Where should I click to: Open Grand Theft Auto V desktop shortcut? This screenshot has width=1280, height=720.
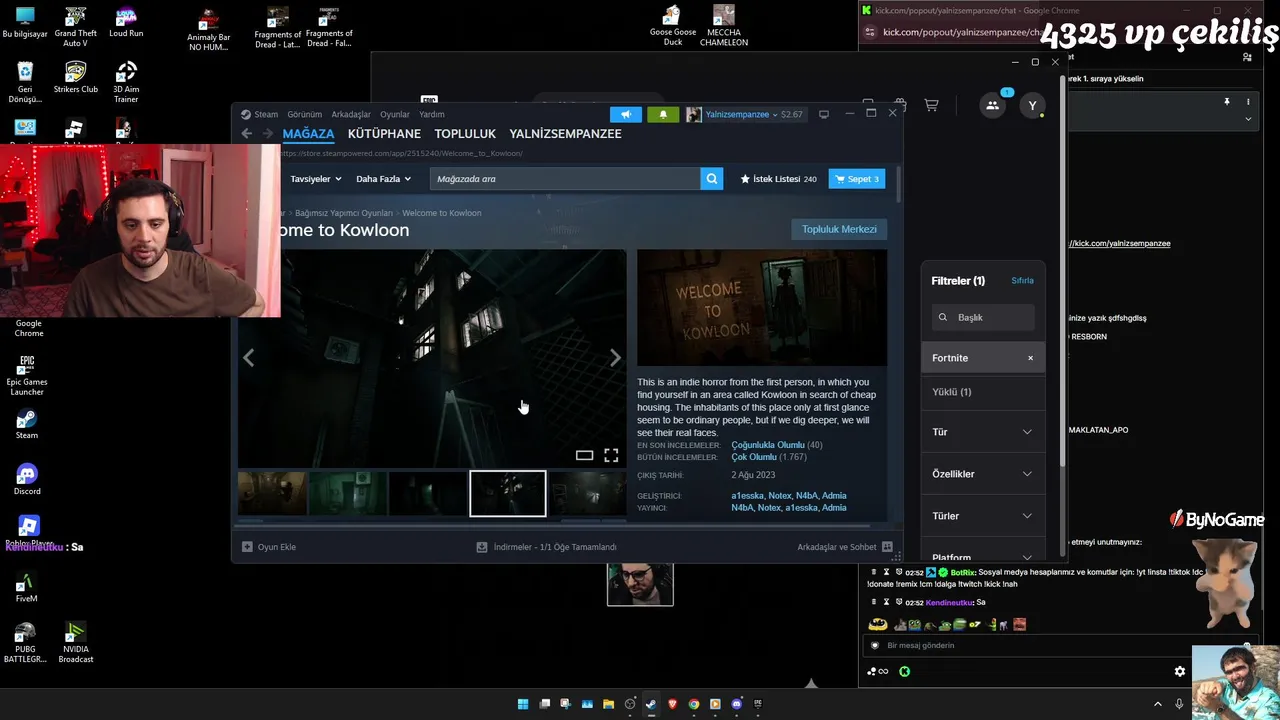click(75, 27)
